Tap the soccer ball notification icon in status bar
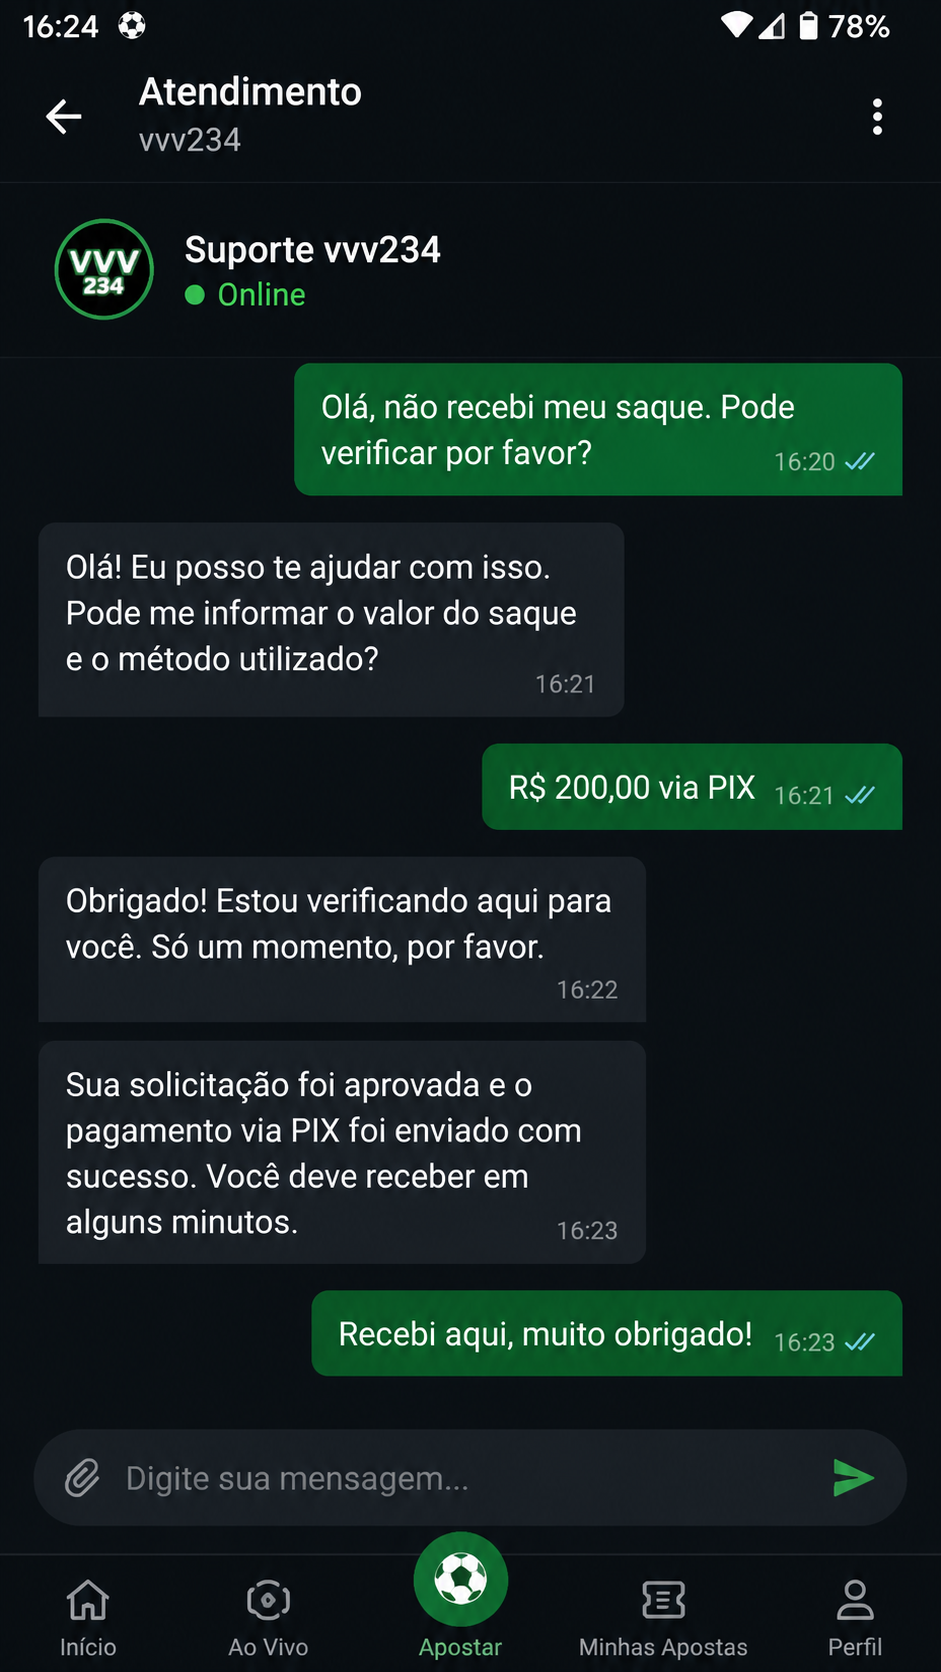The width and height of the screenshot is (941, 1672). [132, 25]
